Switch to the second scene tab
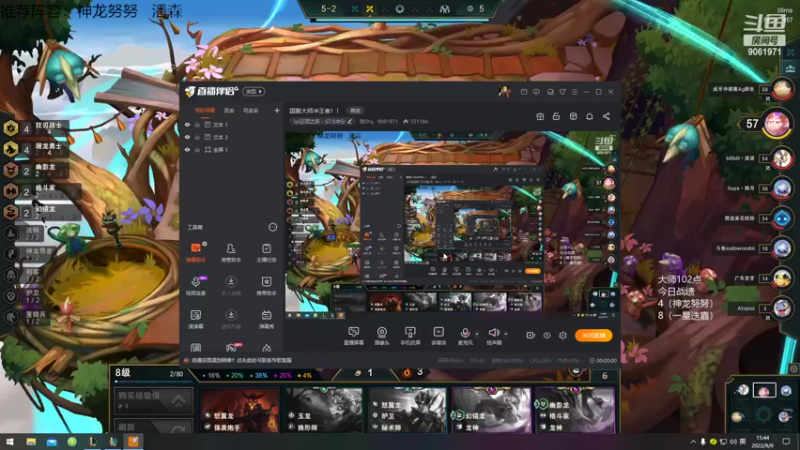This screenshot has height=450, width=800. pos(229,110)
